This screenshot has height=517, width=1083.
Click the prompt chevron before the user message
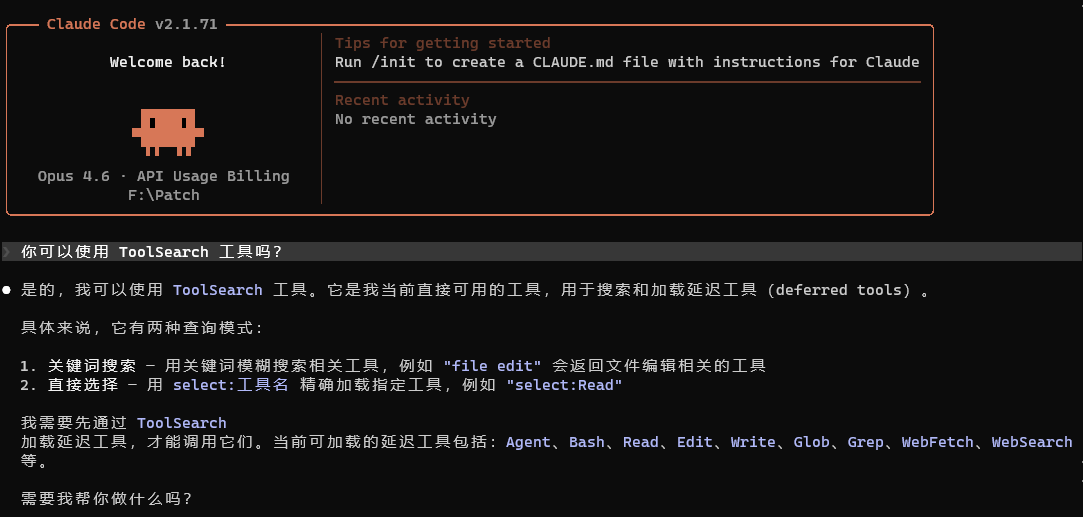[x=7, y=252]
